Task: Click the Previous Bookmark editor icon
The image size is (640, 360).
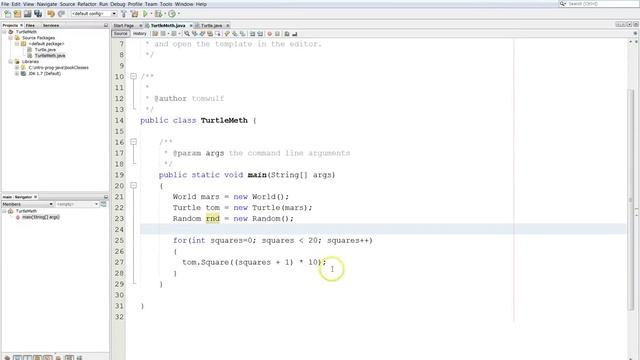Action: click(227, 33)
